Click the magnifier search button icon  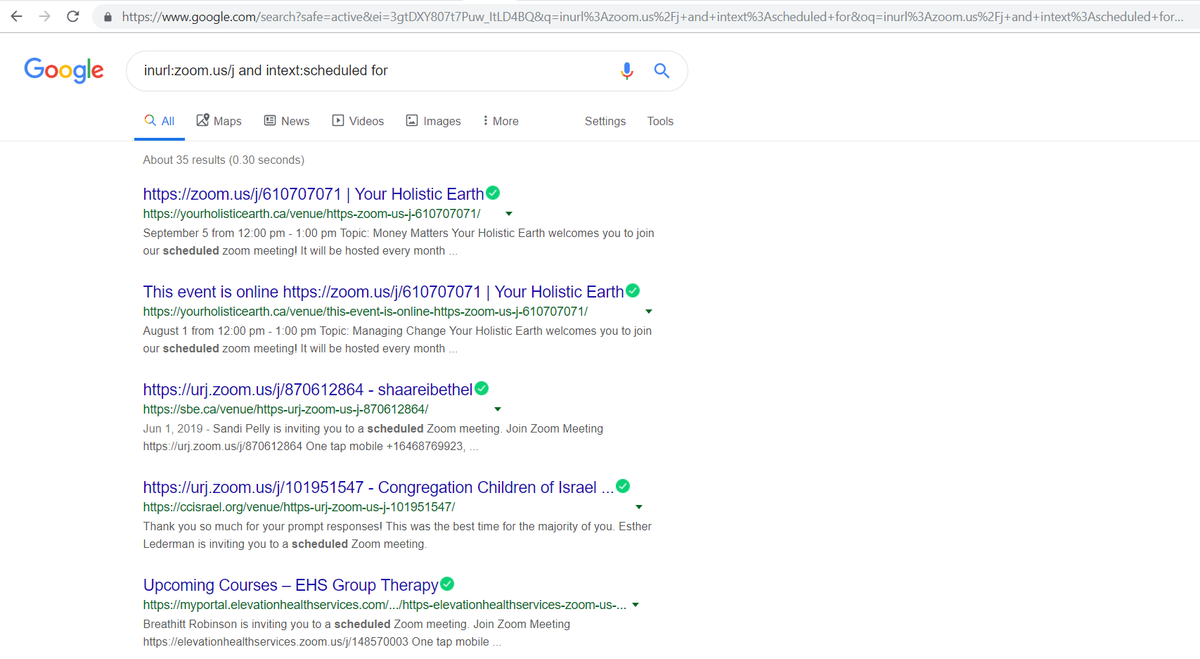661,70
